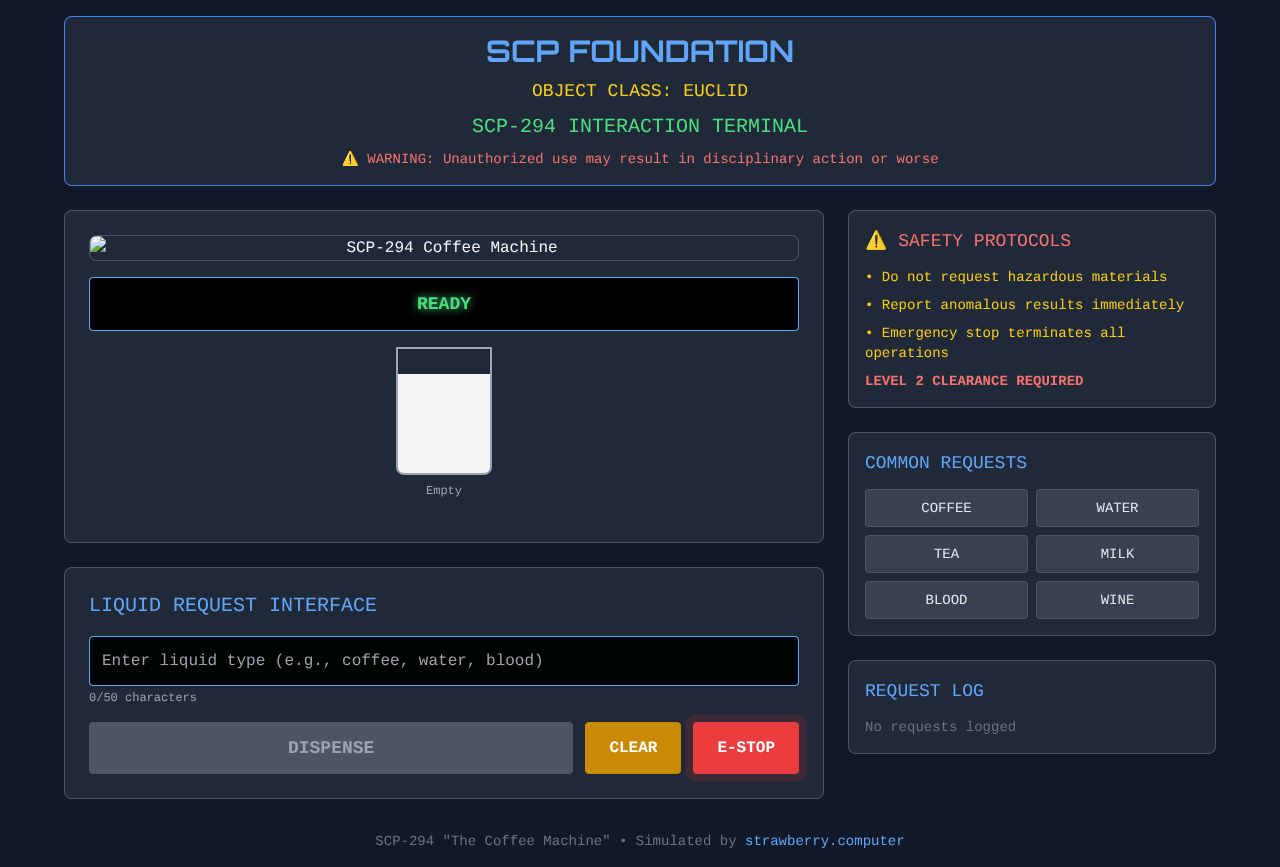
Task: Open the strawberry.computer link
Action: pos(824,840)
